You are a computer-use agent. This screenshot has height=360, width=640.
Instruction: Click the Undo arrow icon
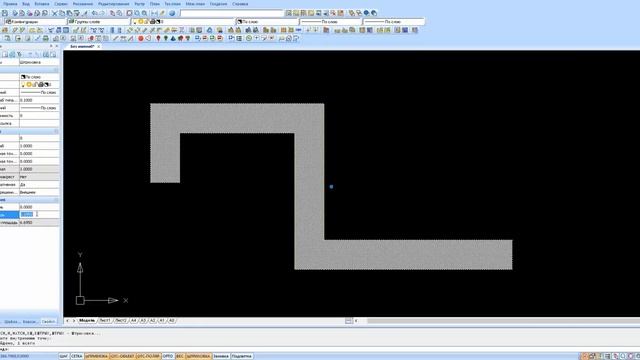click(95, 13)
